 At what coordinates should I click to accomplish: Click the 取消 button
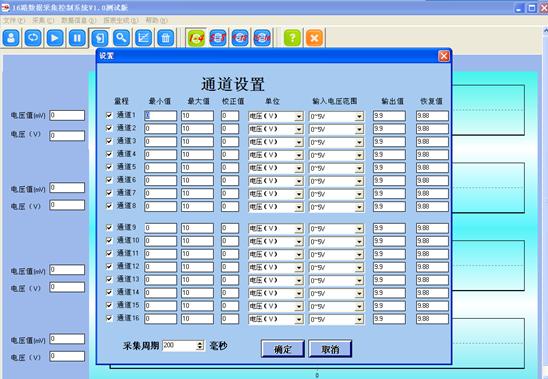(330, 349)
